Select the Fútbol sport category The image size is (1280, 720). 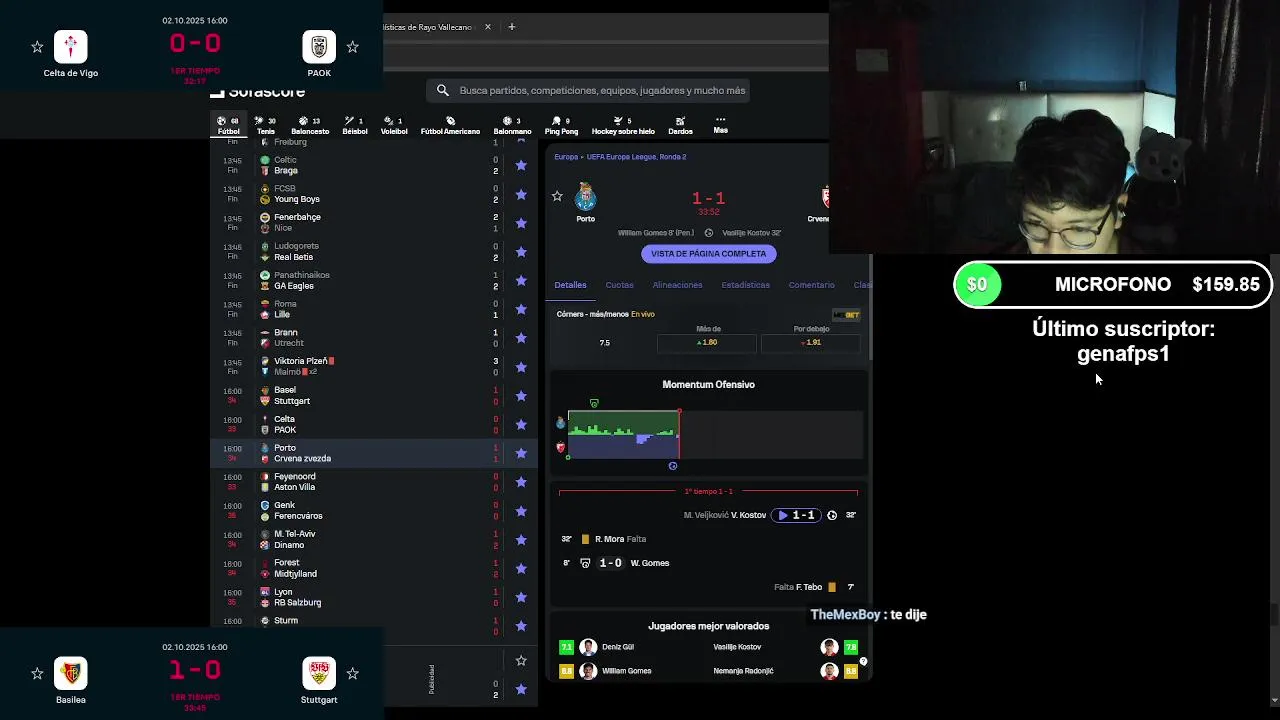(x=229, y=125)
